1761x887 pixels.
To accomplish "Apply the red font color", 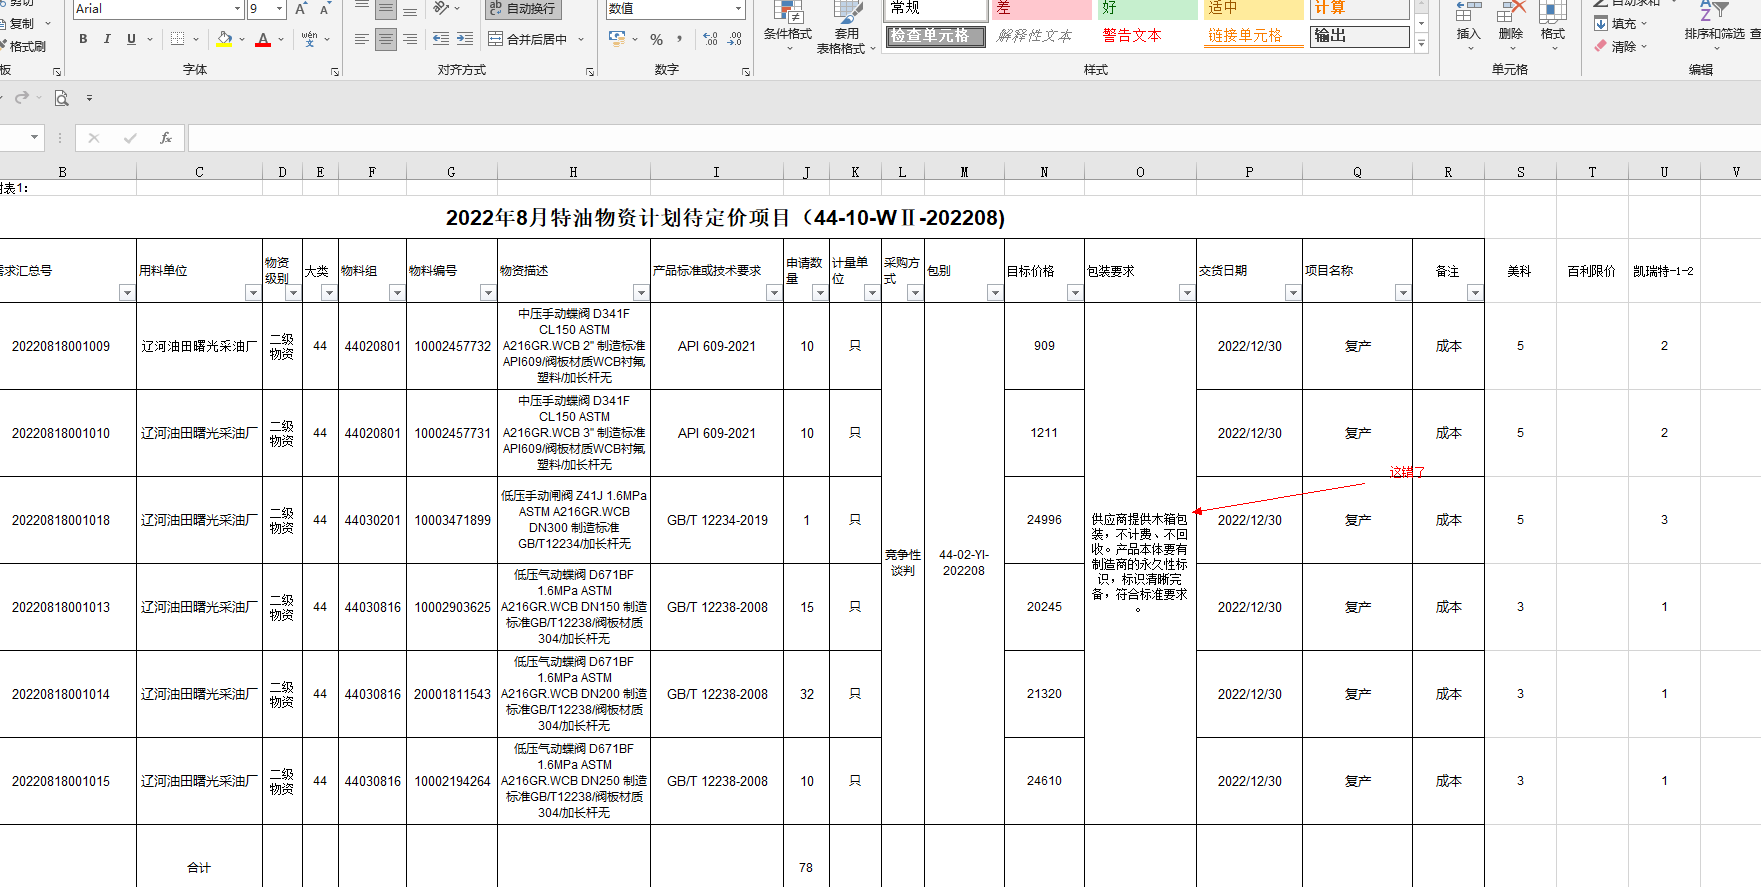I will [263, 39].
